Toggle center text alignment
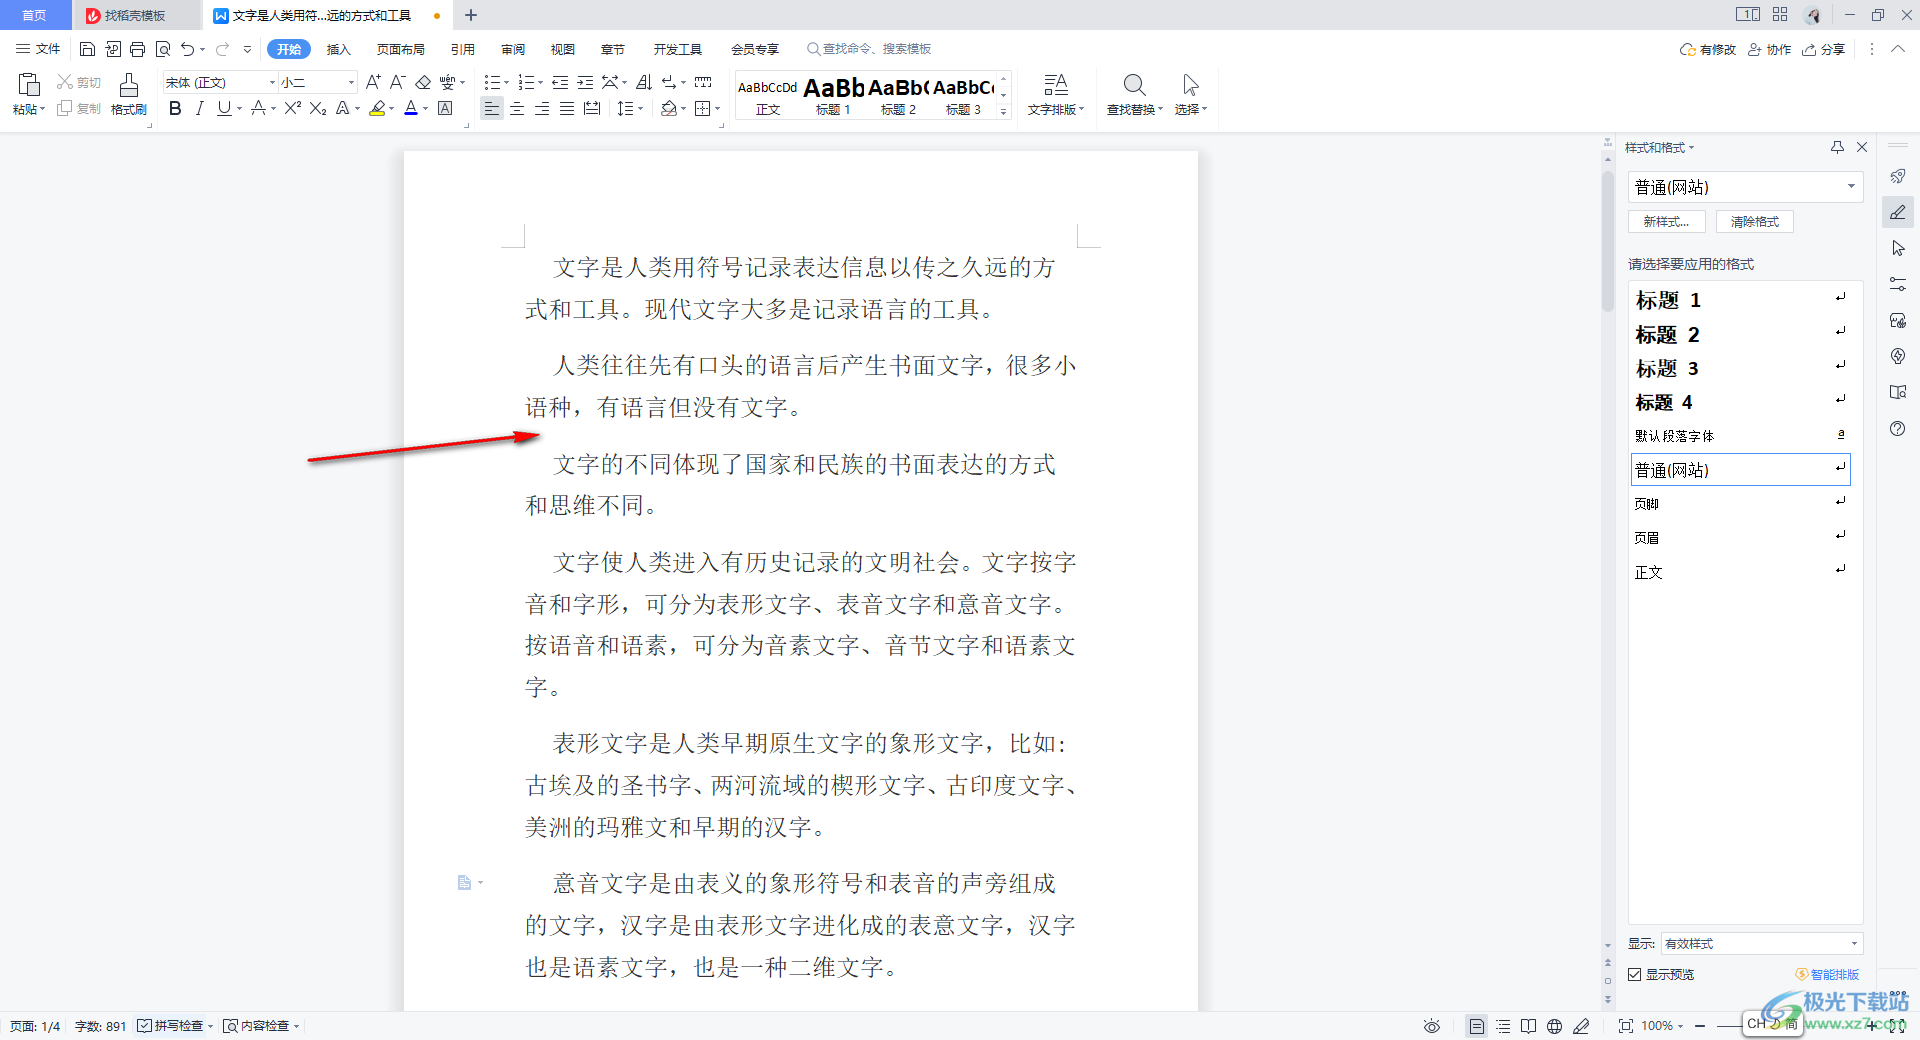The image size is (1920, 1040). pos(517,108)
